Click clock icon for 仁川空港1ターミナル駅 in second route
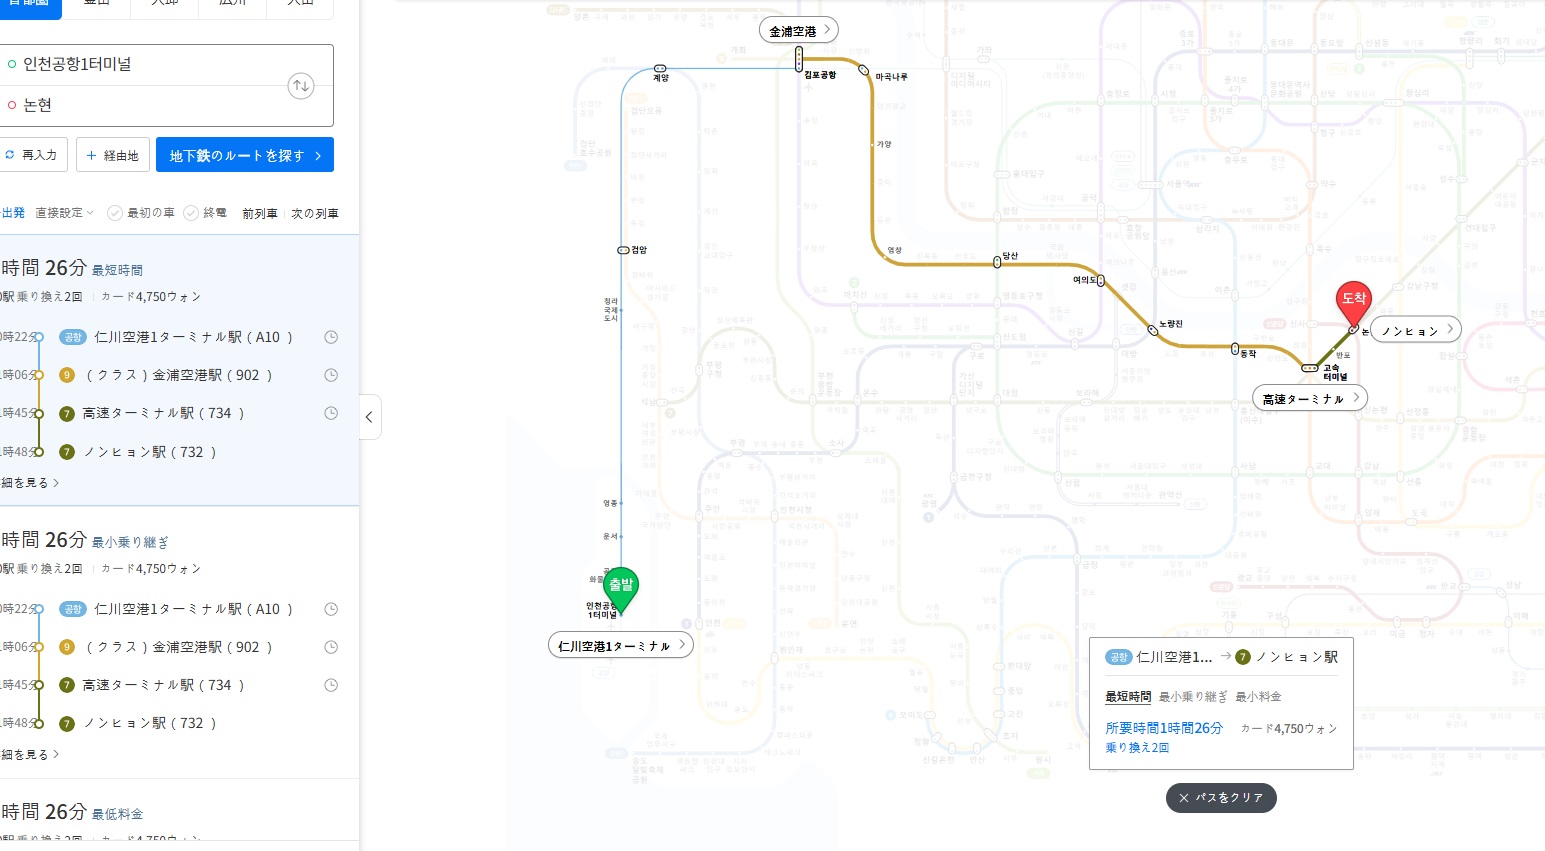Viewport: 1545px width, 851px height. pyautogui.click(x=331, y=609)
